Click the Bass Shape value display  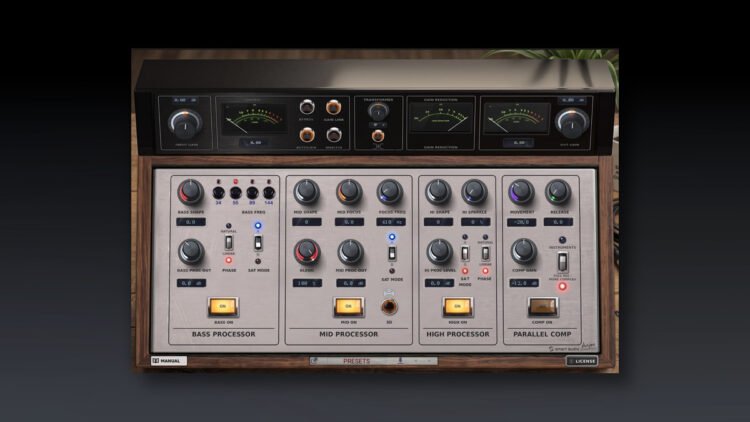(x=191, y=222)
